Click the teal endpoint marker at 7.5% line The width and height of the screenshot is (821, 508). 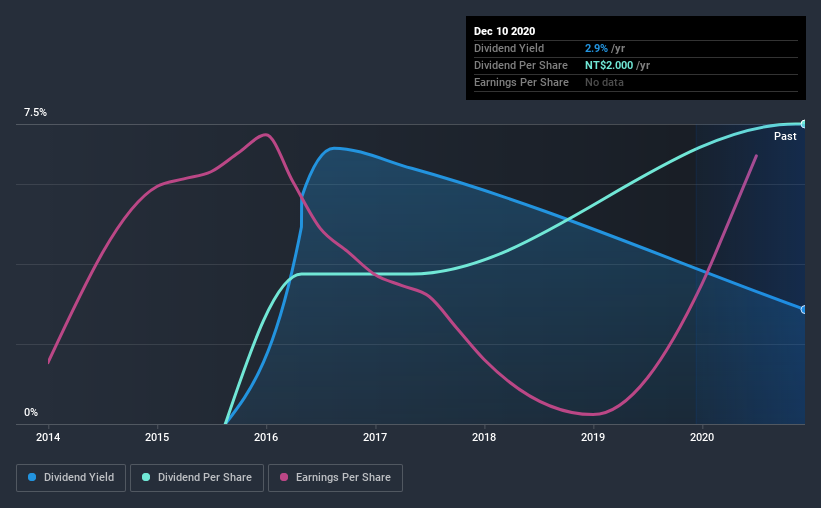tap(804, 124)
